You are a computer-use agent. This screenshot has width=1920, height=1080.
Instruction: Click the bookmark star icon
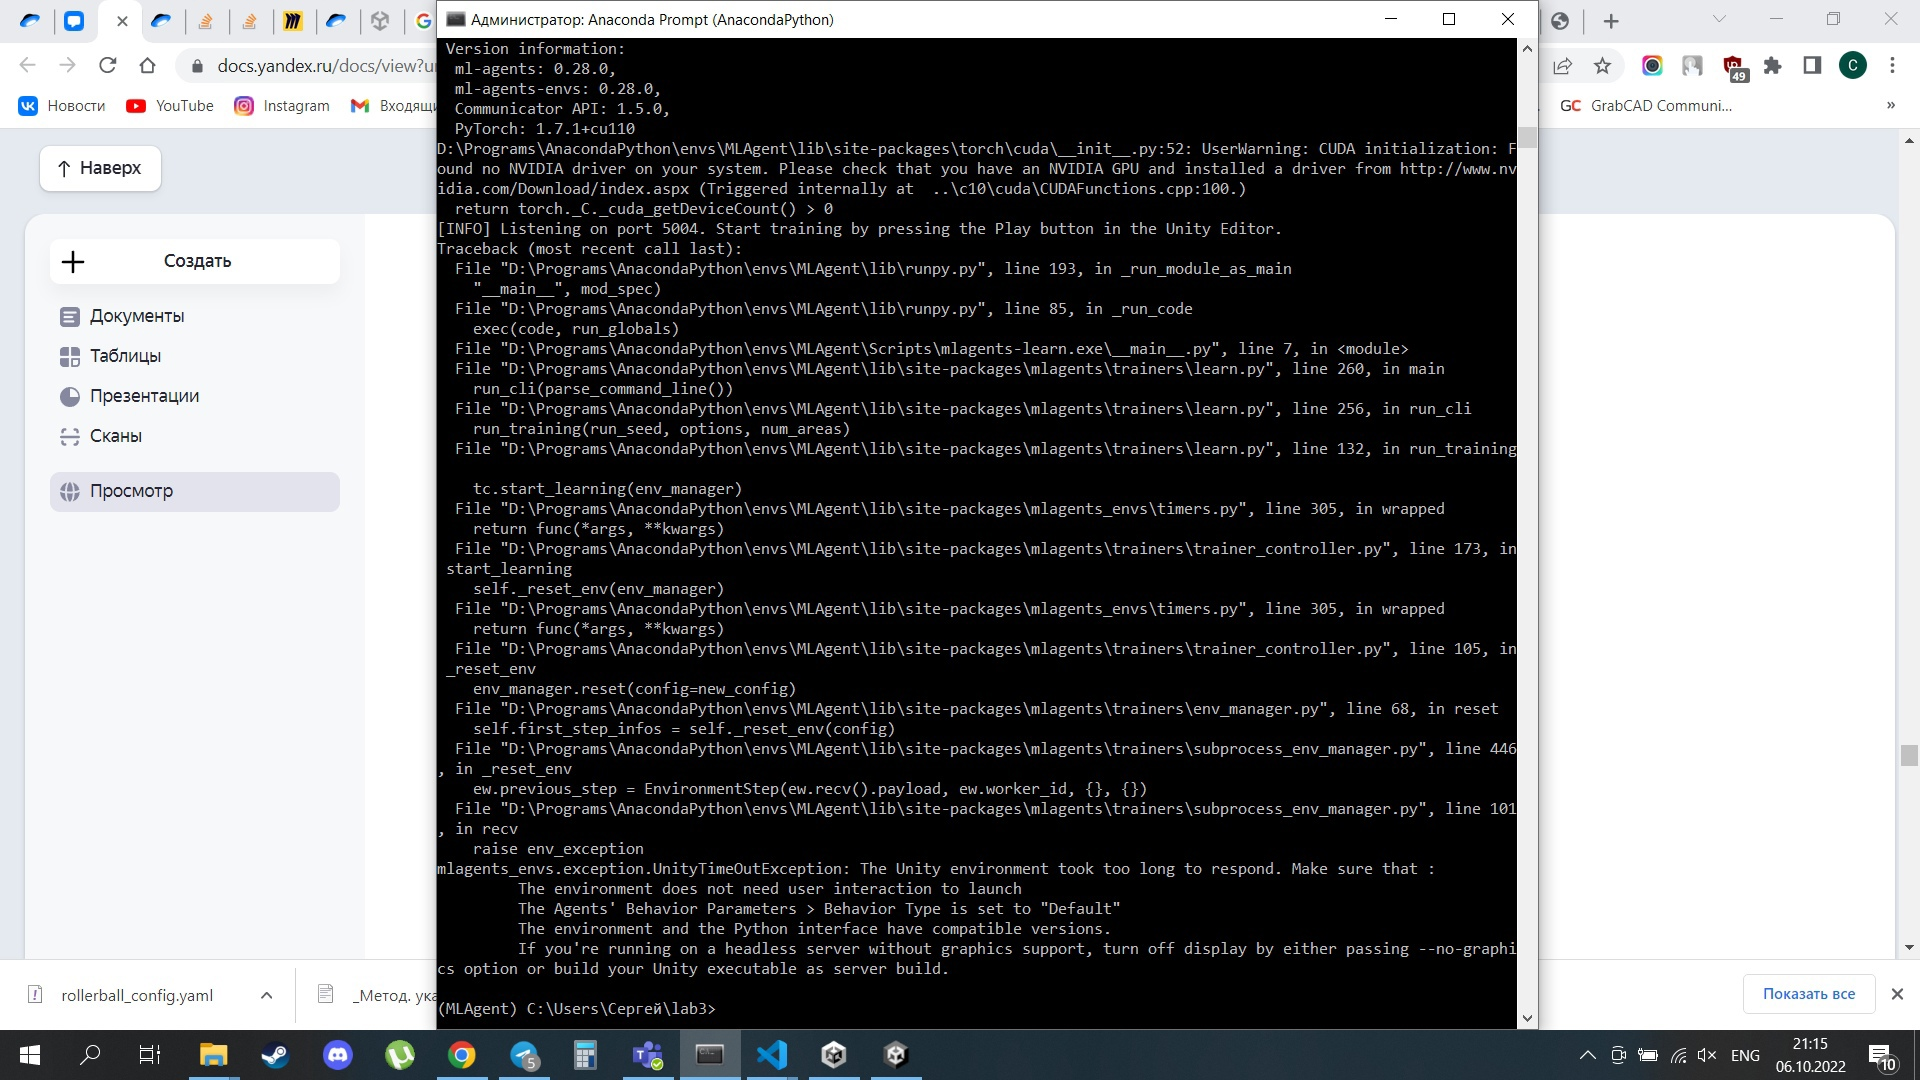point(1603,66)
